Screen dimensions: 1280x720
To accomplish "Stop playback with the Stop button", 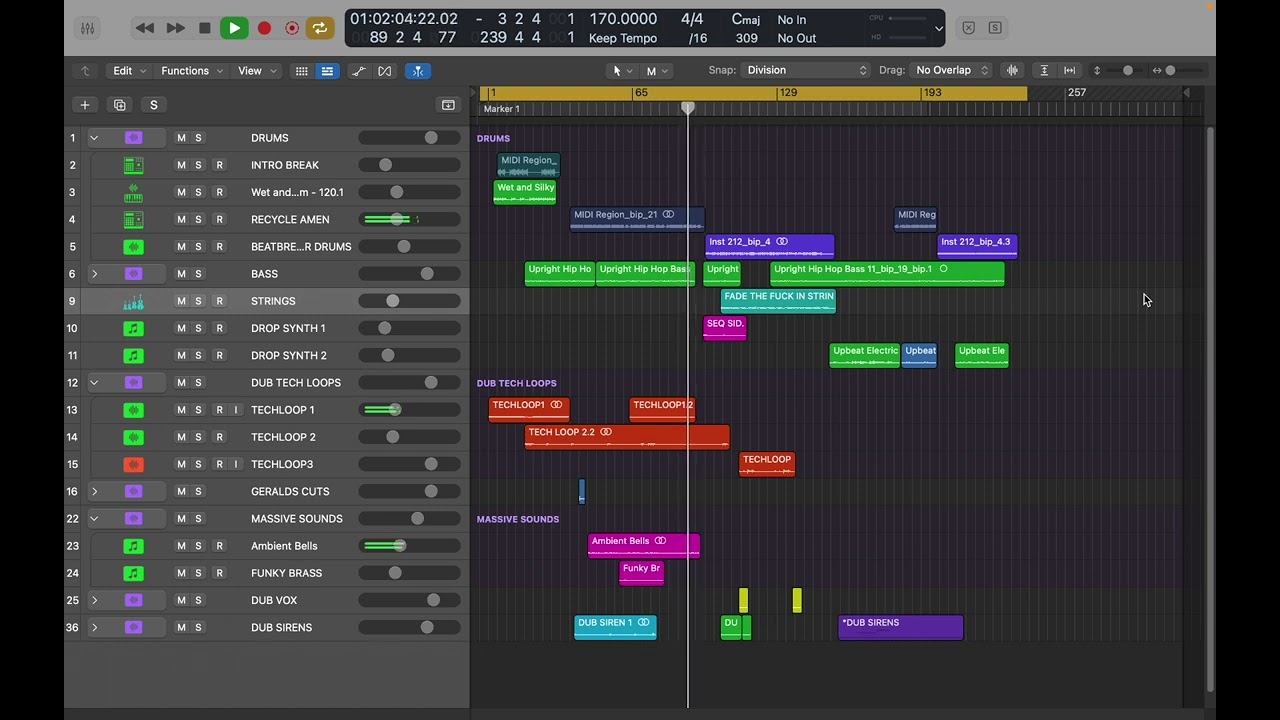I will pyautogui.click(x=205, y=28).
